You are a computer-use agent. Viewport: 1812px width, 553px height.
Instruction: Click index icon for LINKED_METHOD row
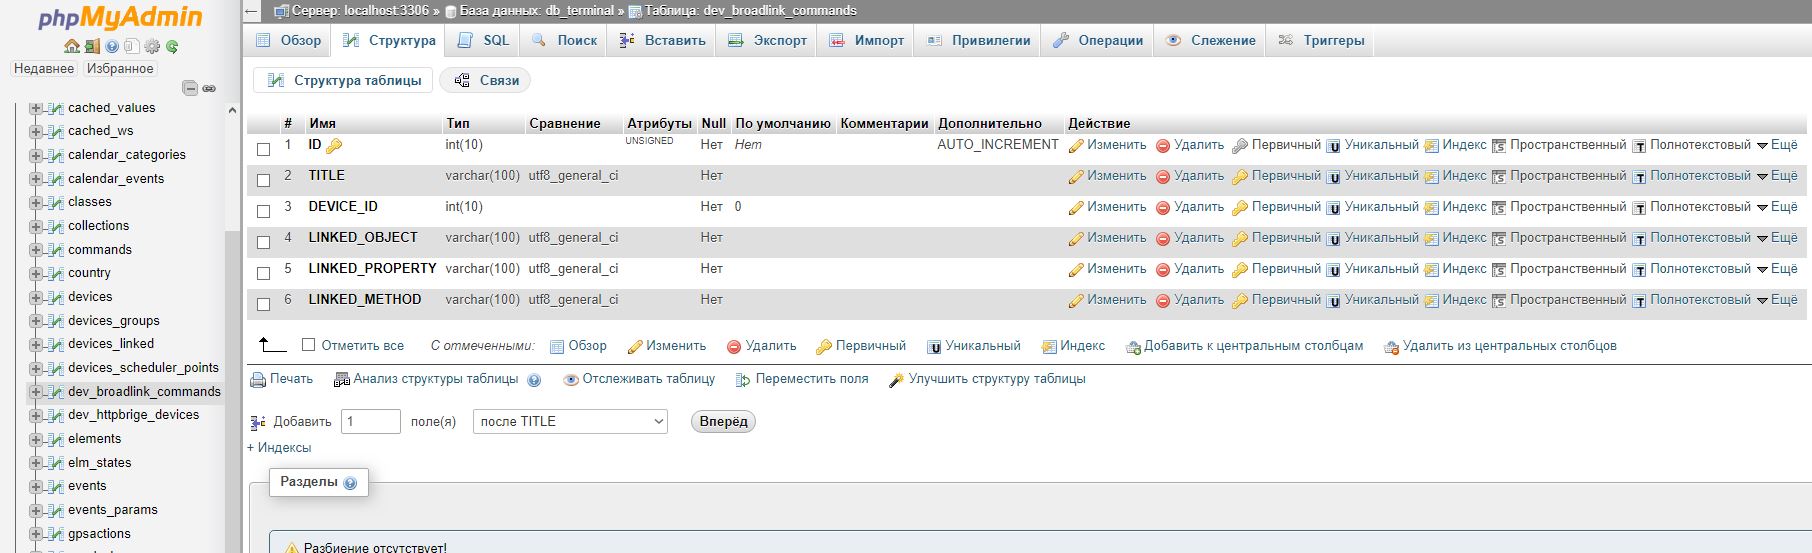1431,300
